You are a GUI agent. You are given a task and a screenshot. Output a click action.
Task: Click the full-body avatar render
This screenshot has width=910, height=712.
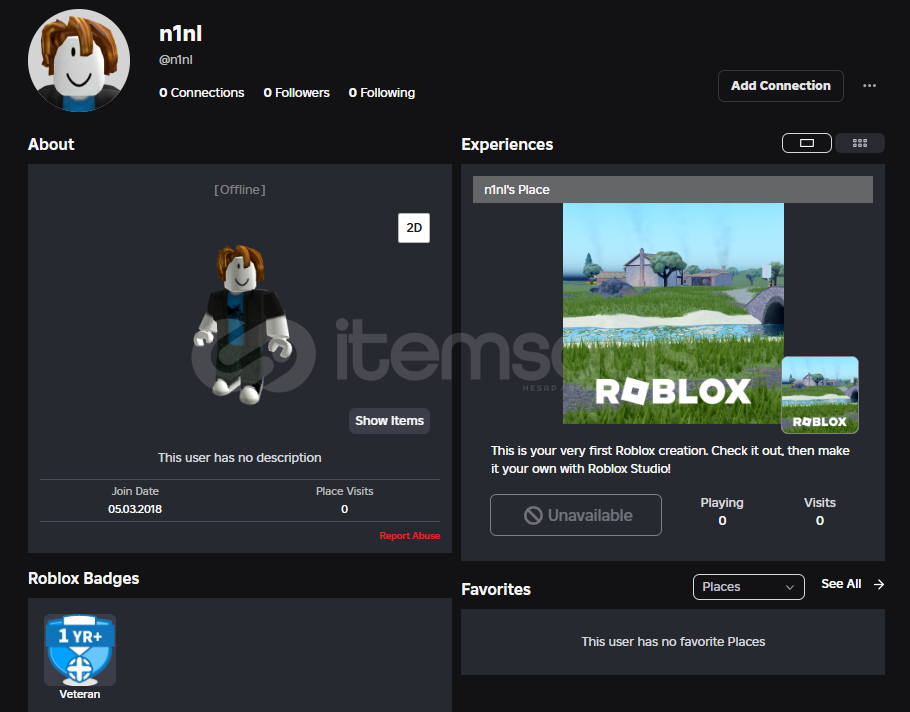coord(243,324)
